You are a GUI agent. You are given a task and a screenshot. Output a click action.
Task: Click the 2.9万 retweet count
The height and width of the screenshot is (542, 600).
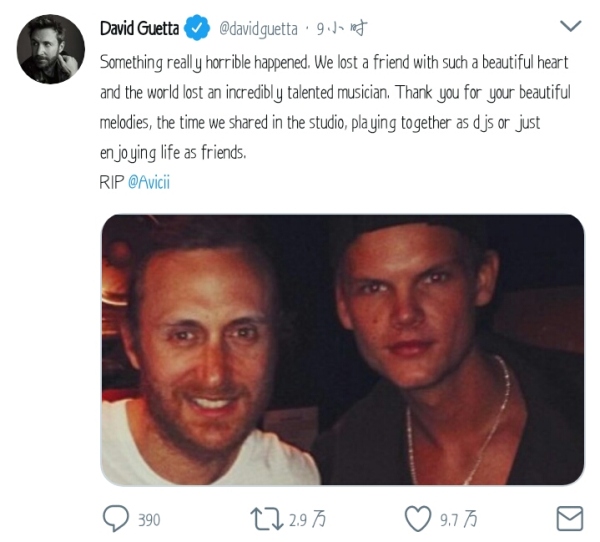(x=306, y=520)
